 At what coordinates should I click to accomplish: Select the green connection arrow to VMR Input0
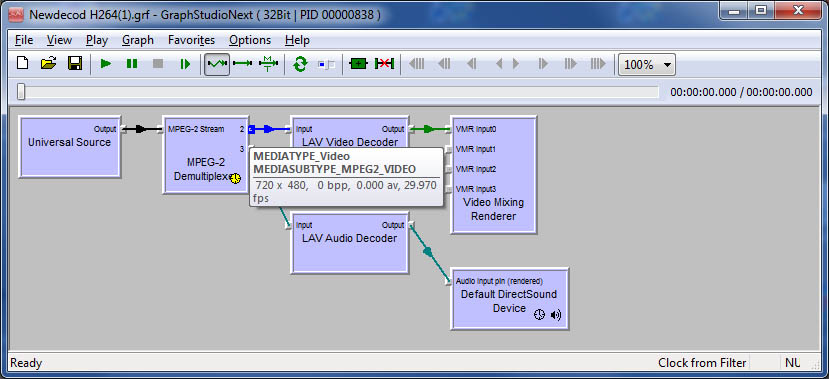[x=430, y=129]
